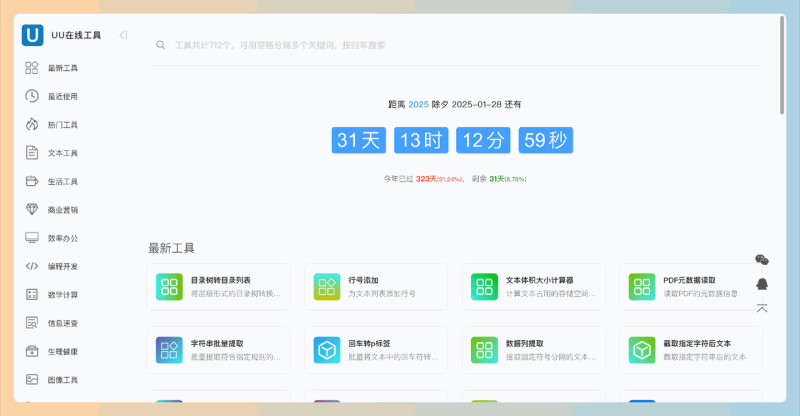The width and height of the screenshot is (800, 416).
Task: Open 商业营销 in the sidebar
Action: 63,210
